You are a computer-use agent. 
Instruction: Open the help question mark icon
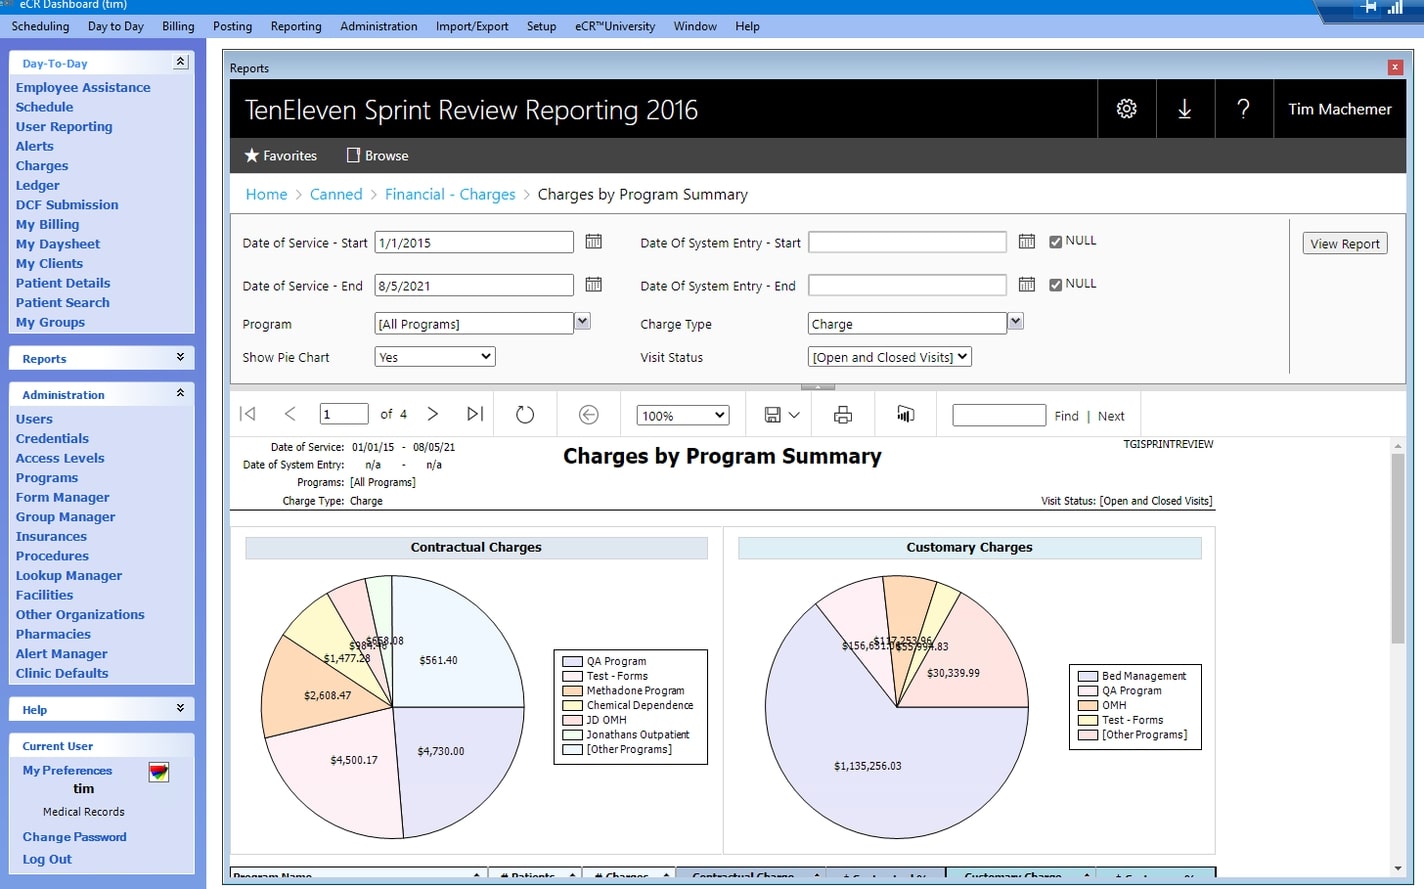pos(1243,109)
